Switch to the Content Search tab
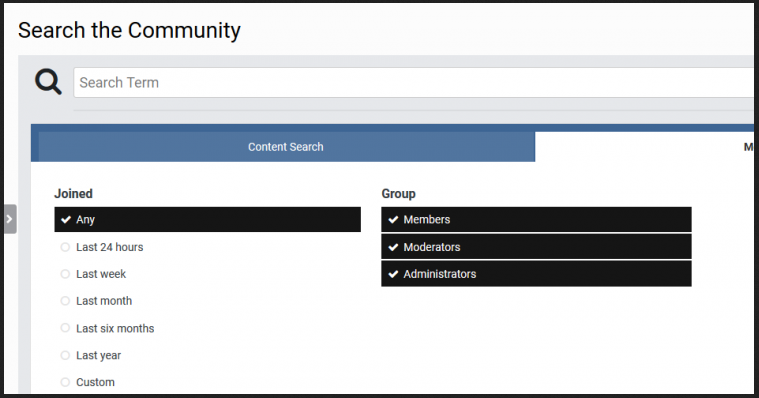This screenshot has width=759, height=398. pyautogui.click(x=286, y=147)
